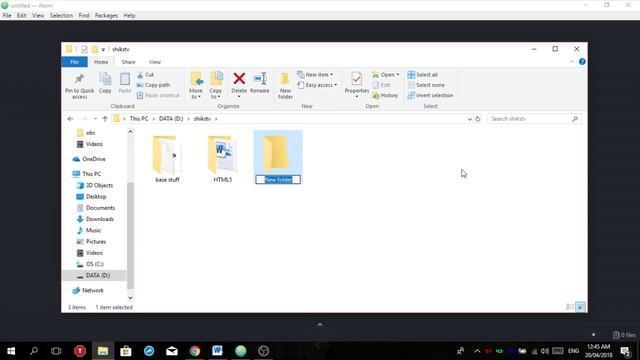Viewport: 640px width, 360px height.
Task: Click Copy path in Clipboard group
Action: point(153,85)
